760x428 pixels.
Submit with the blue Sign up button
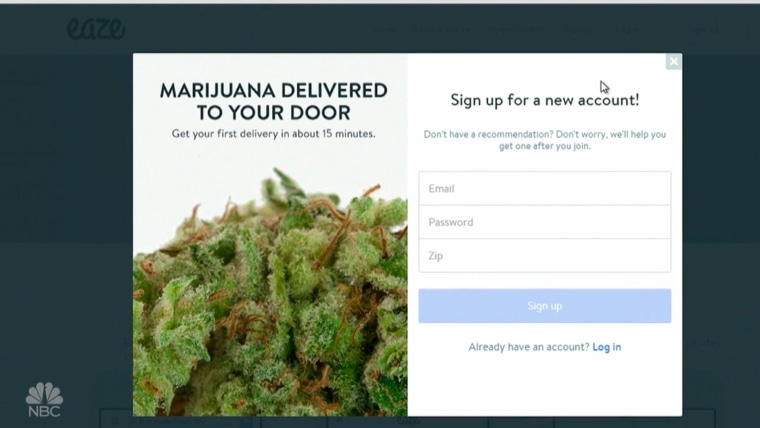[545, 306]
